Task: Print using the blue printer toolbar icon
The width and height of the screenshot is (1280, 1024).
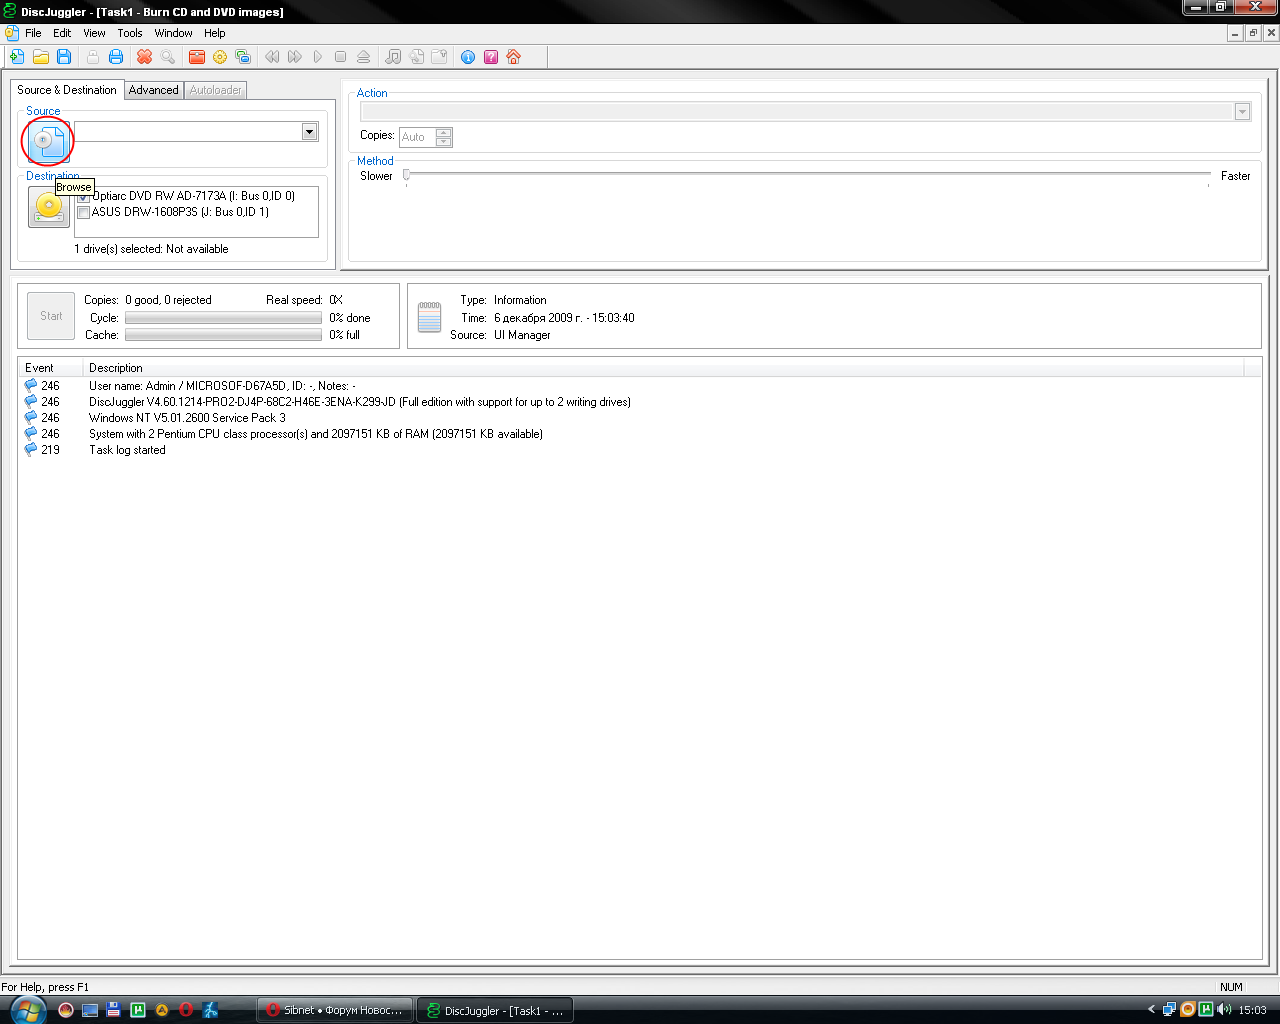Action: [116, 57]
